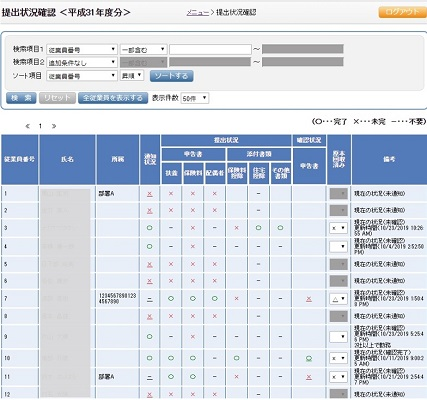Open row 7 原本回収済み △ dropdown
The height and width of the screenshot is (400, 427).
[338, 299]
